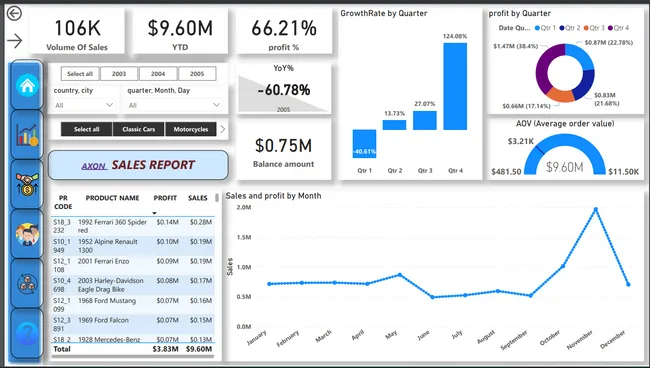650x368 pixels.
Task: Open the handshake money sidebar icon
Action: click(27, 184)
